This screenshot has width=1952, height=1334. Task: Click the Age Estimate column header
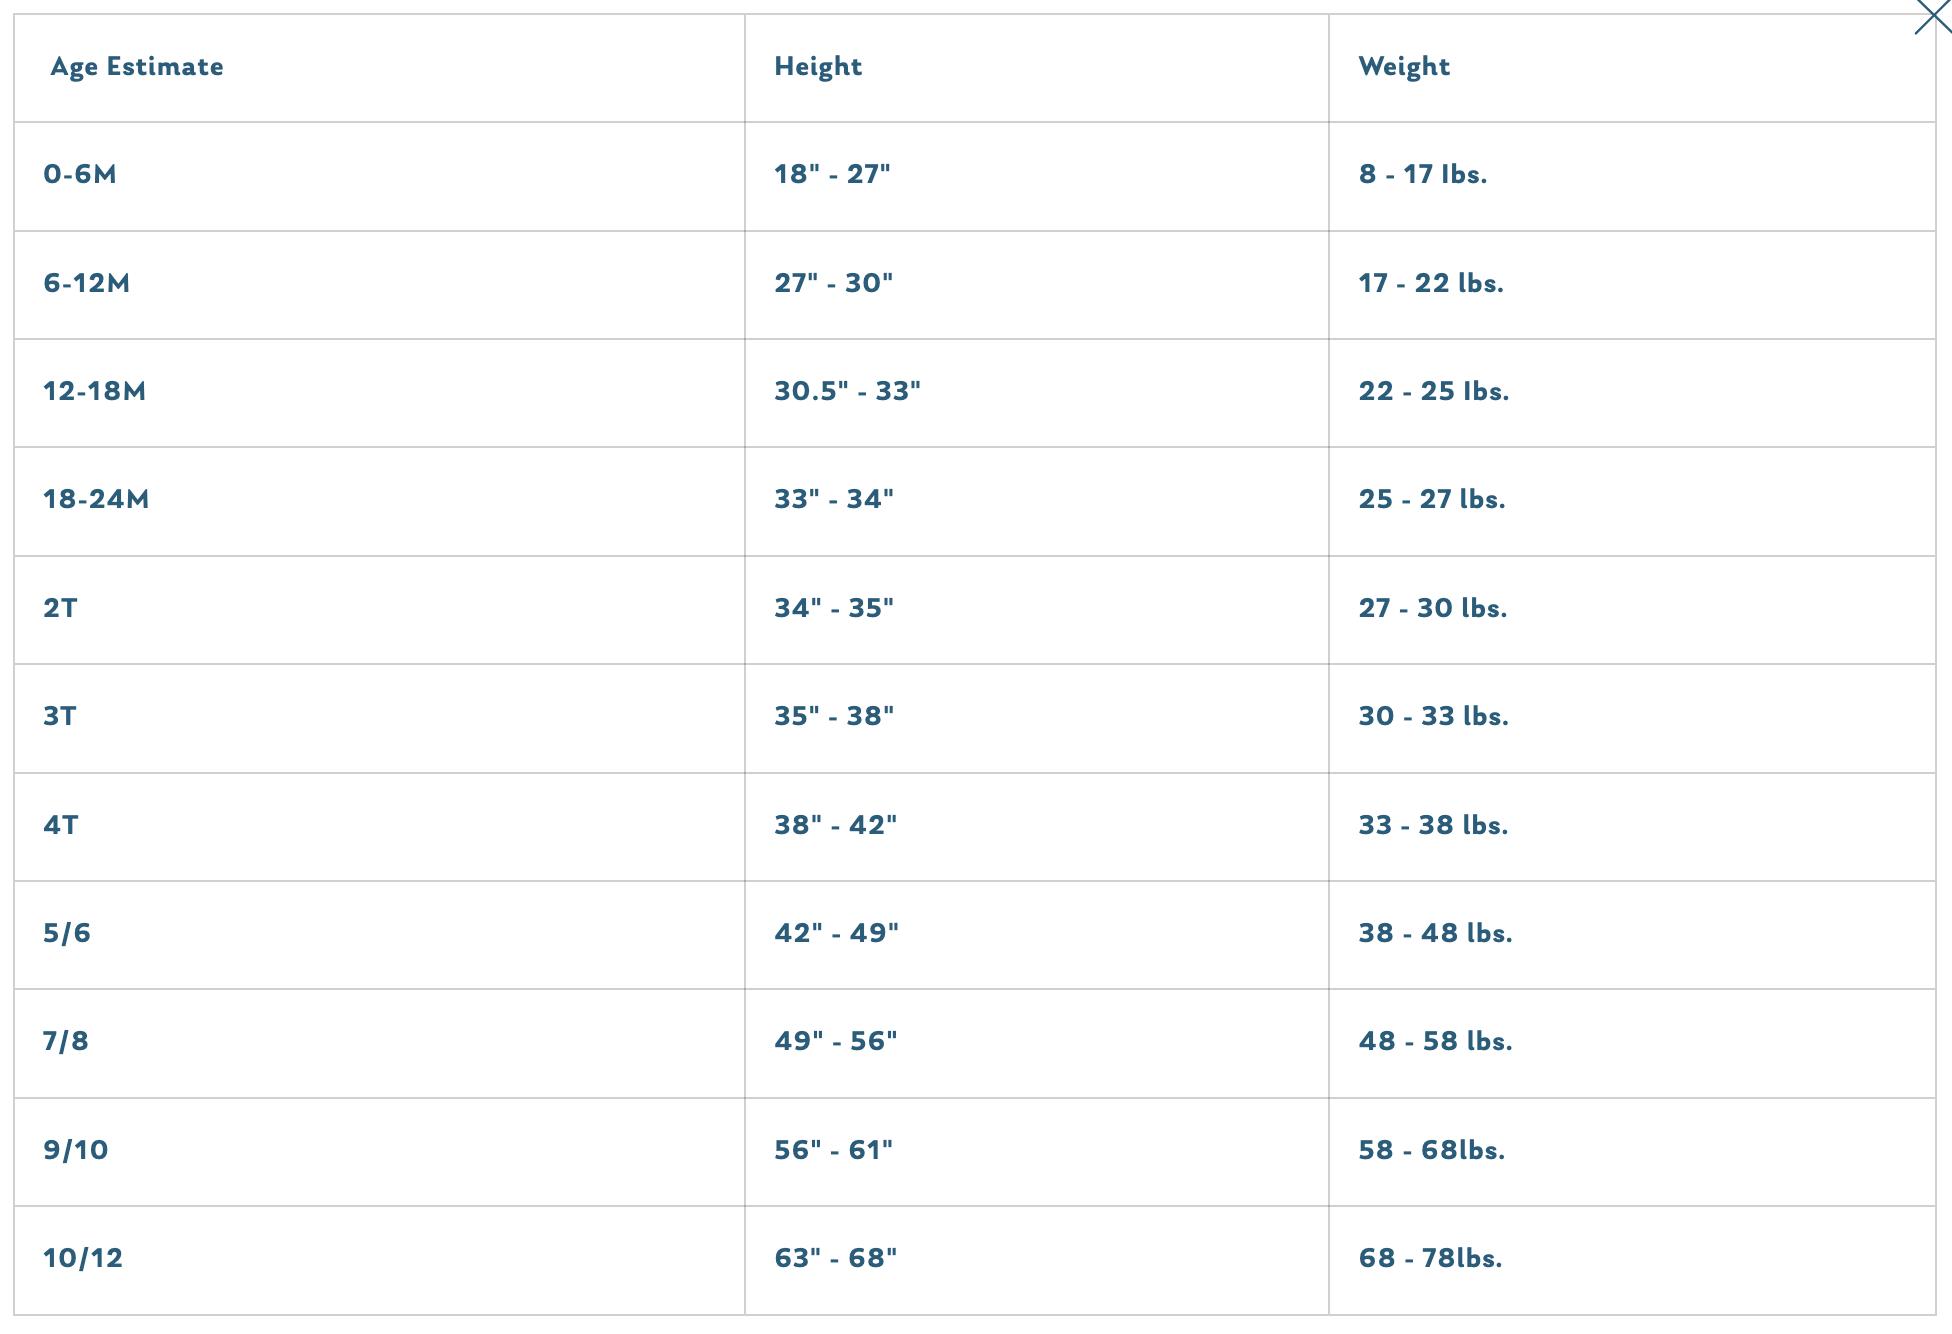point(137,67)
